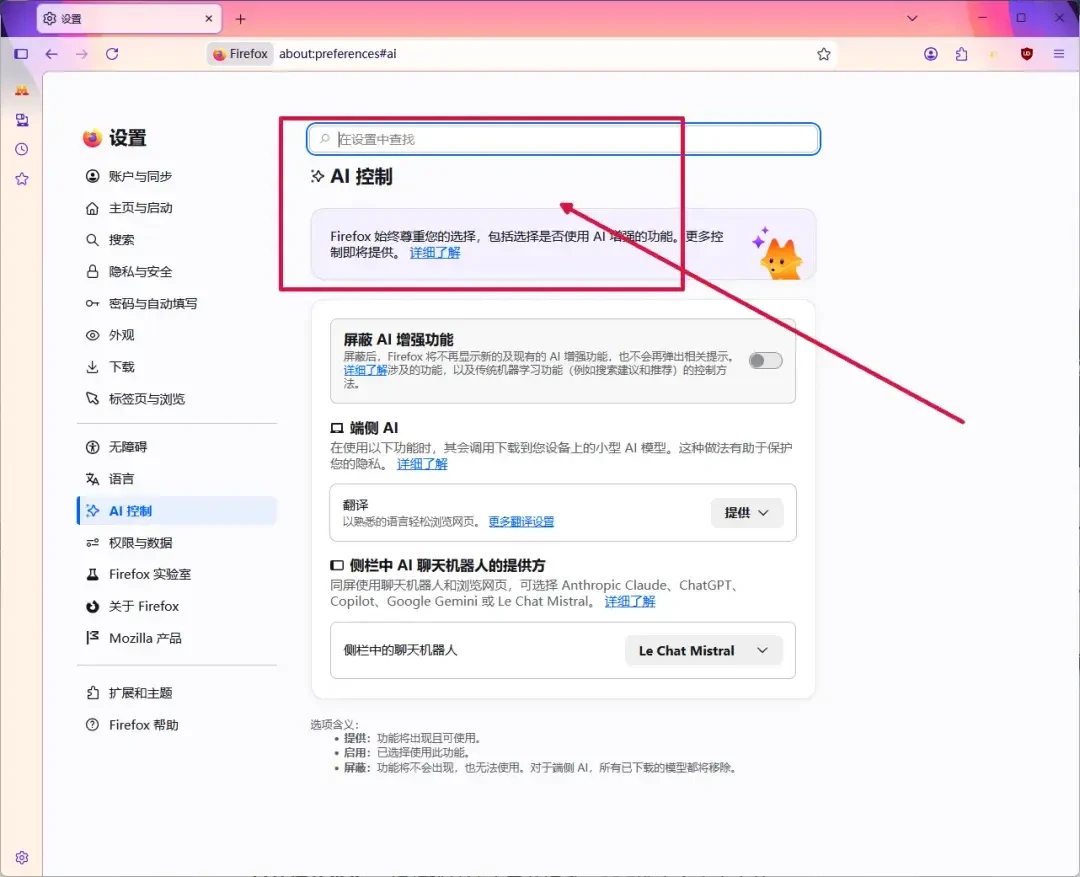Open 密码与自动填写 settings category
The width and height of the screenshot is (1080, 877).
pos(177,303)
